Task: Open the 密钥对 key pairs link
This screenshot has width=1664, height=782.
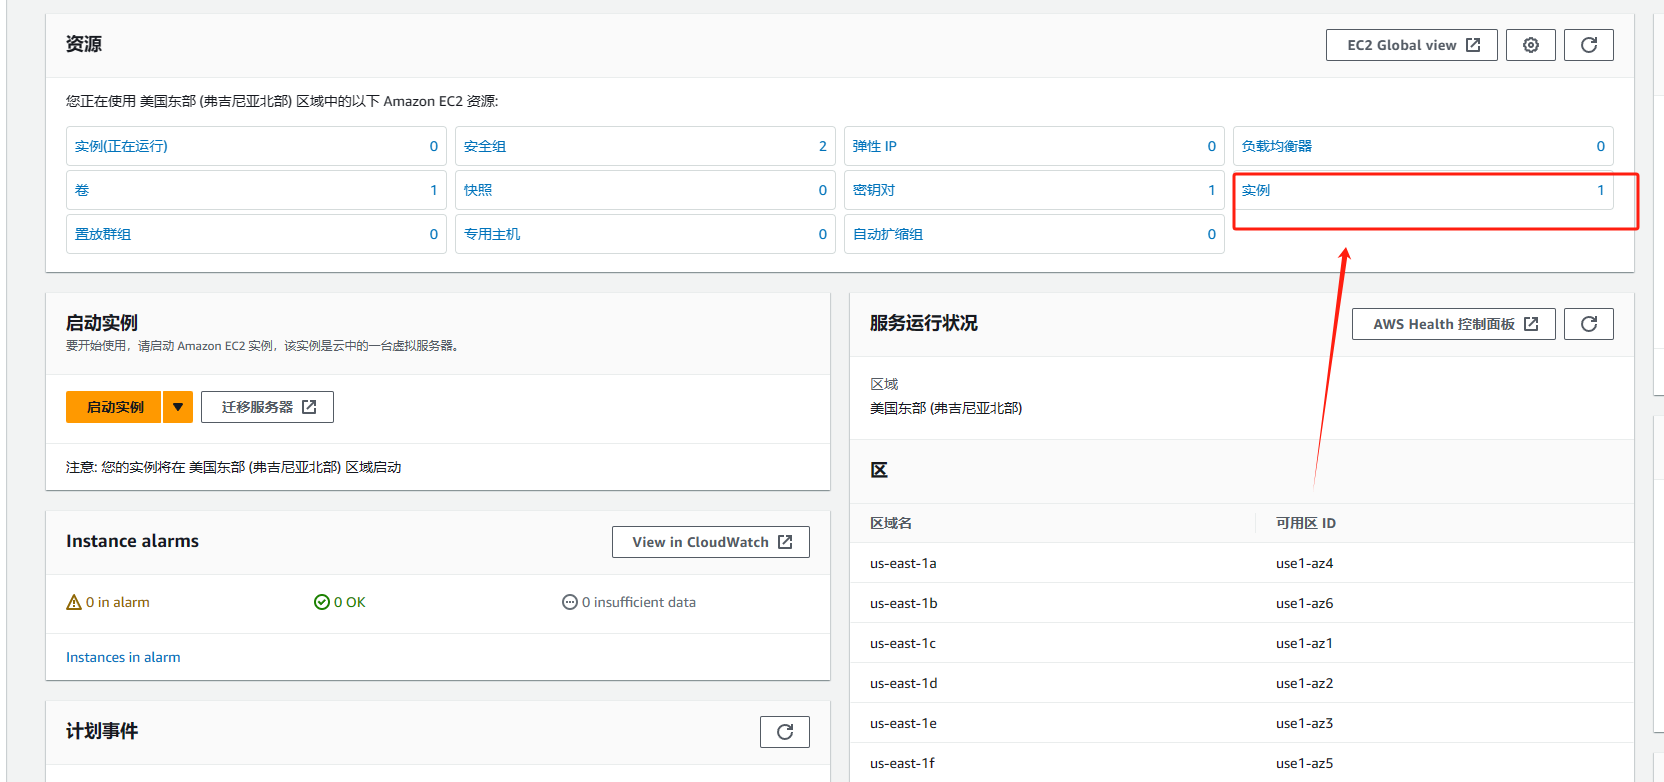Action: point(874,190)
